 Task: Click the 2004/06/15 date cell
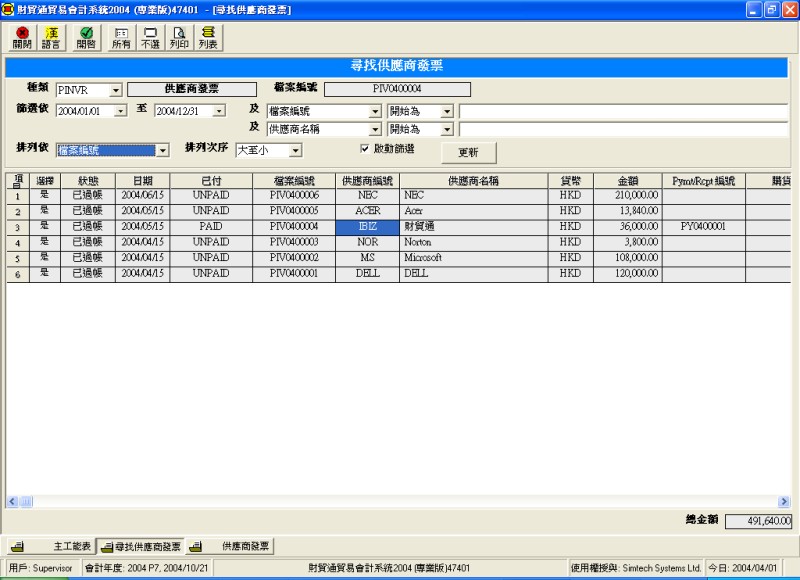(143, 195)
